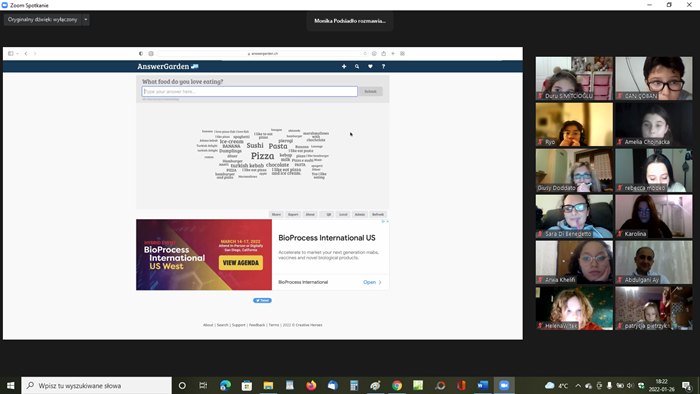Click the heart icon in AnswerGarden header
Screen dimensions: 700x394
click(x=370, y=66)
